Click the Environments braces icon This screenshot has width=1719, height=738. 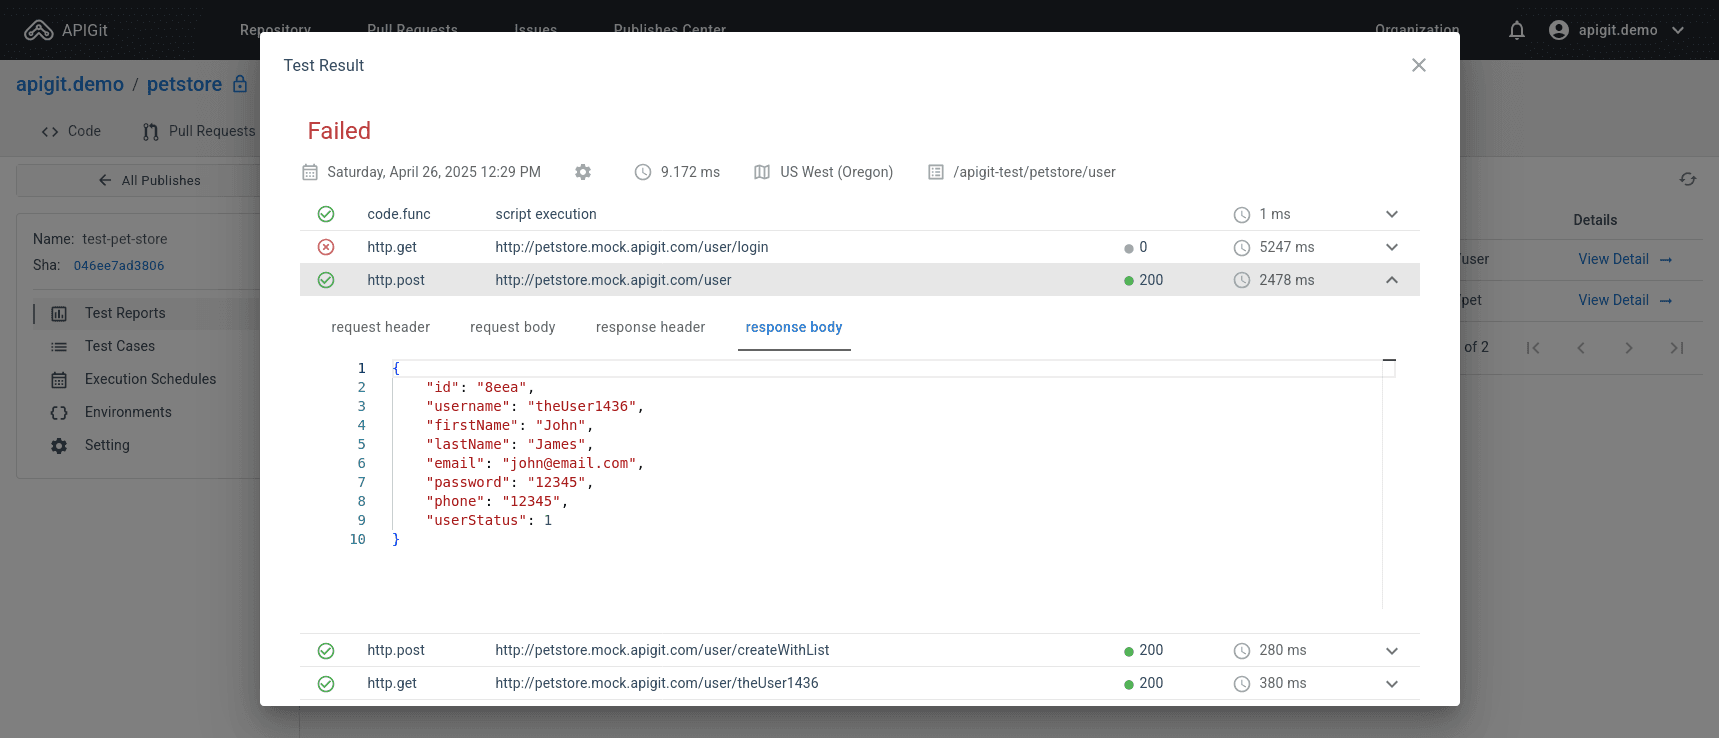click(59, 413)
